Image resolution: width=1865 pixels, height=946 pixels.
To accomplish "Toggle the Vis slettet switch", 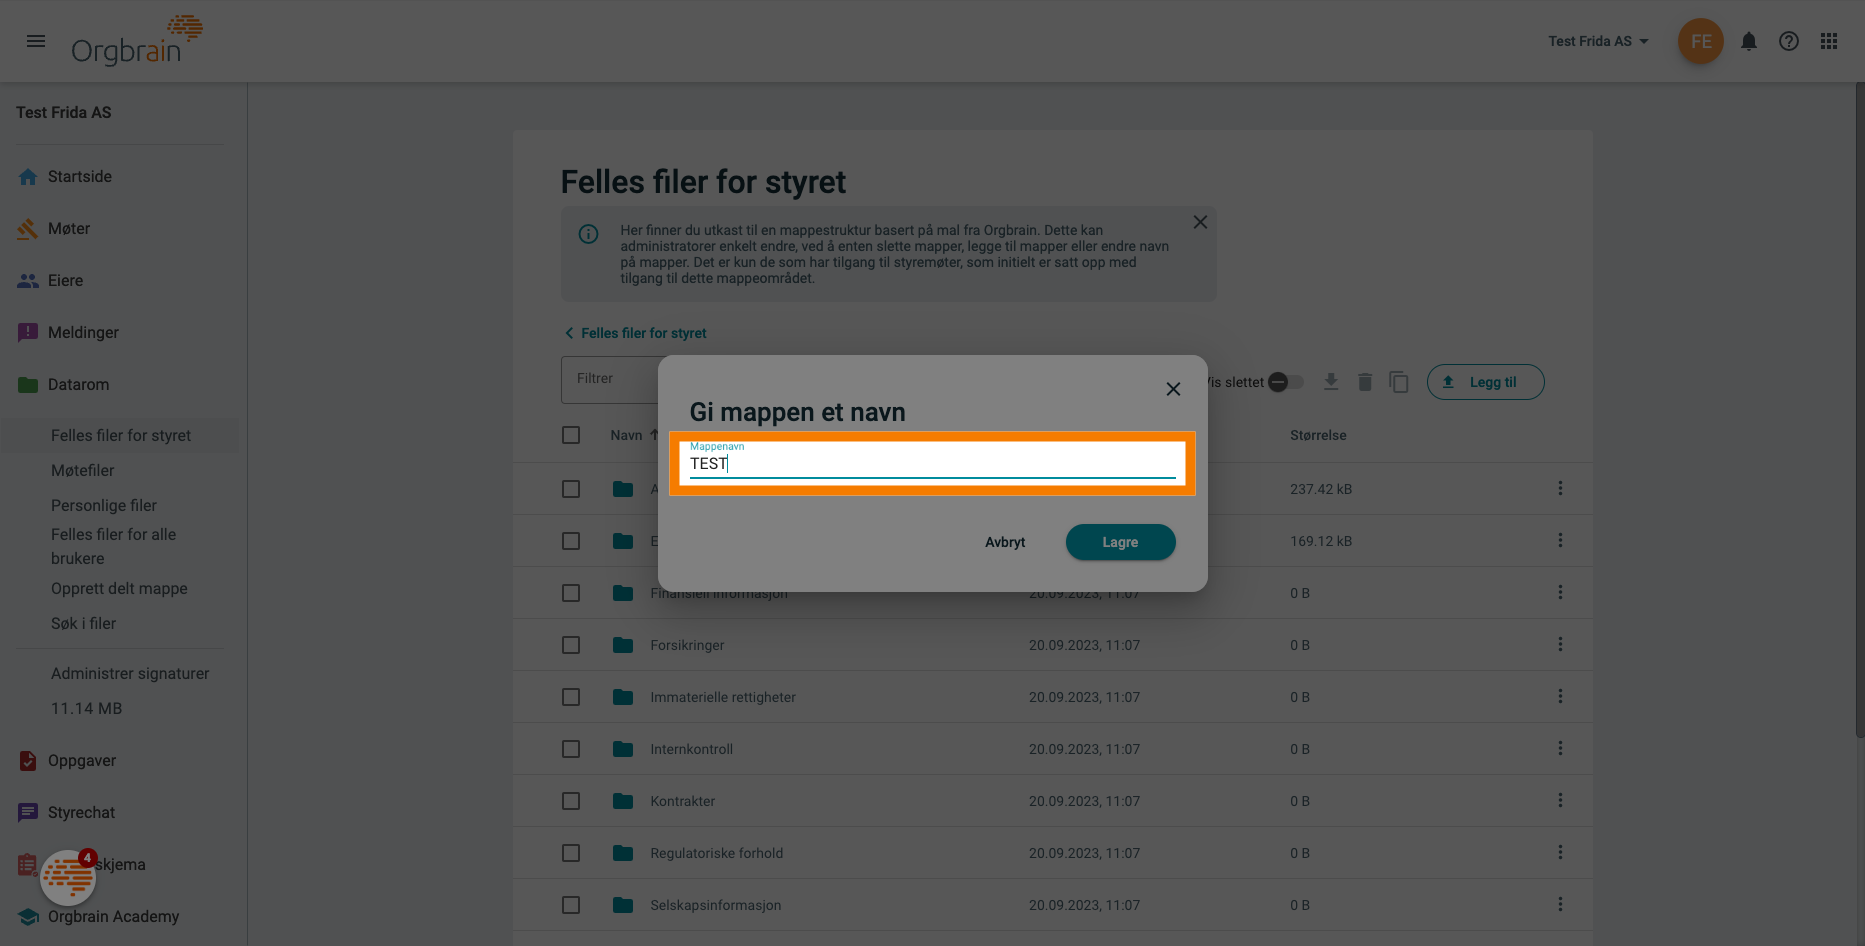I will [1285, 382].
